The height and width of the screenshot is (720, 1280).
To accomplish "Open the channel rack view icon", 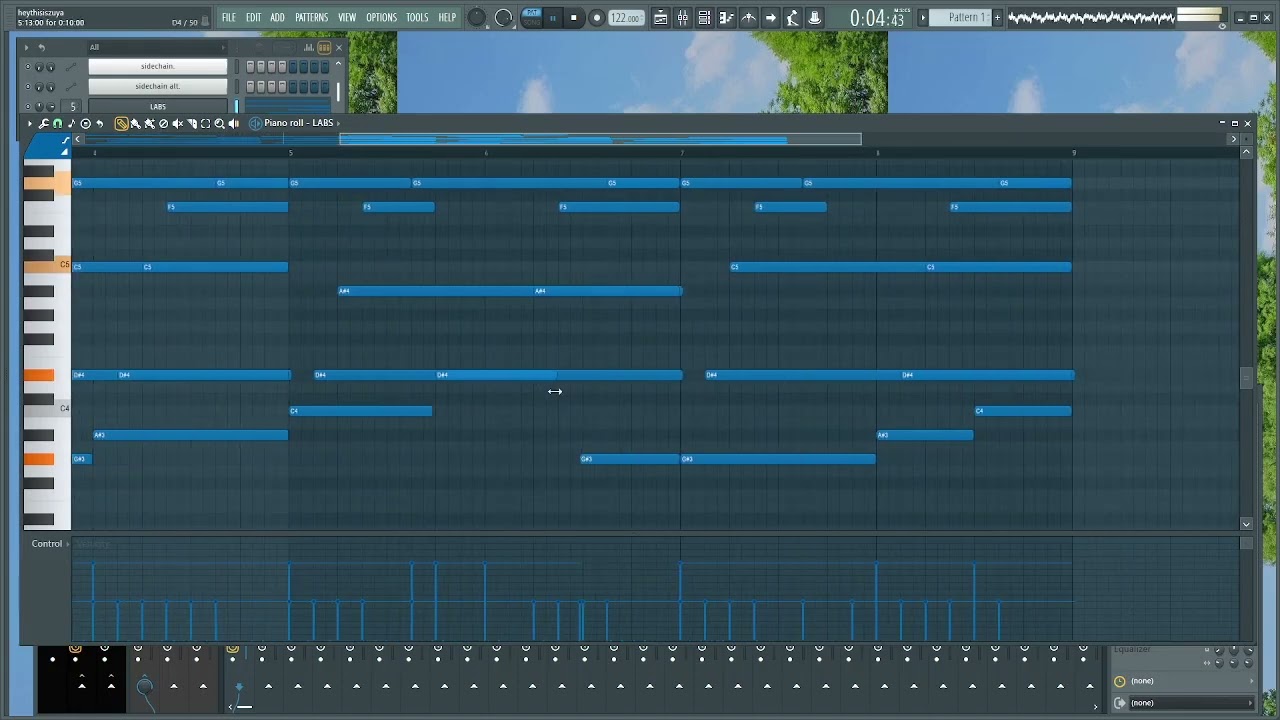I will (704, 18).
